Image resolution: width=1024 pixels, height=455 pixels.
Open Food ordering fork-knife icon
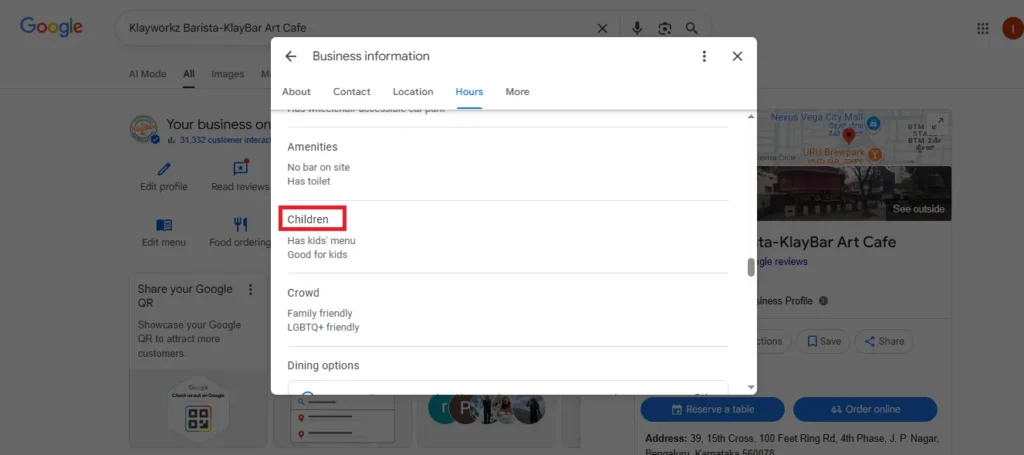pos(240,225)
